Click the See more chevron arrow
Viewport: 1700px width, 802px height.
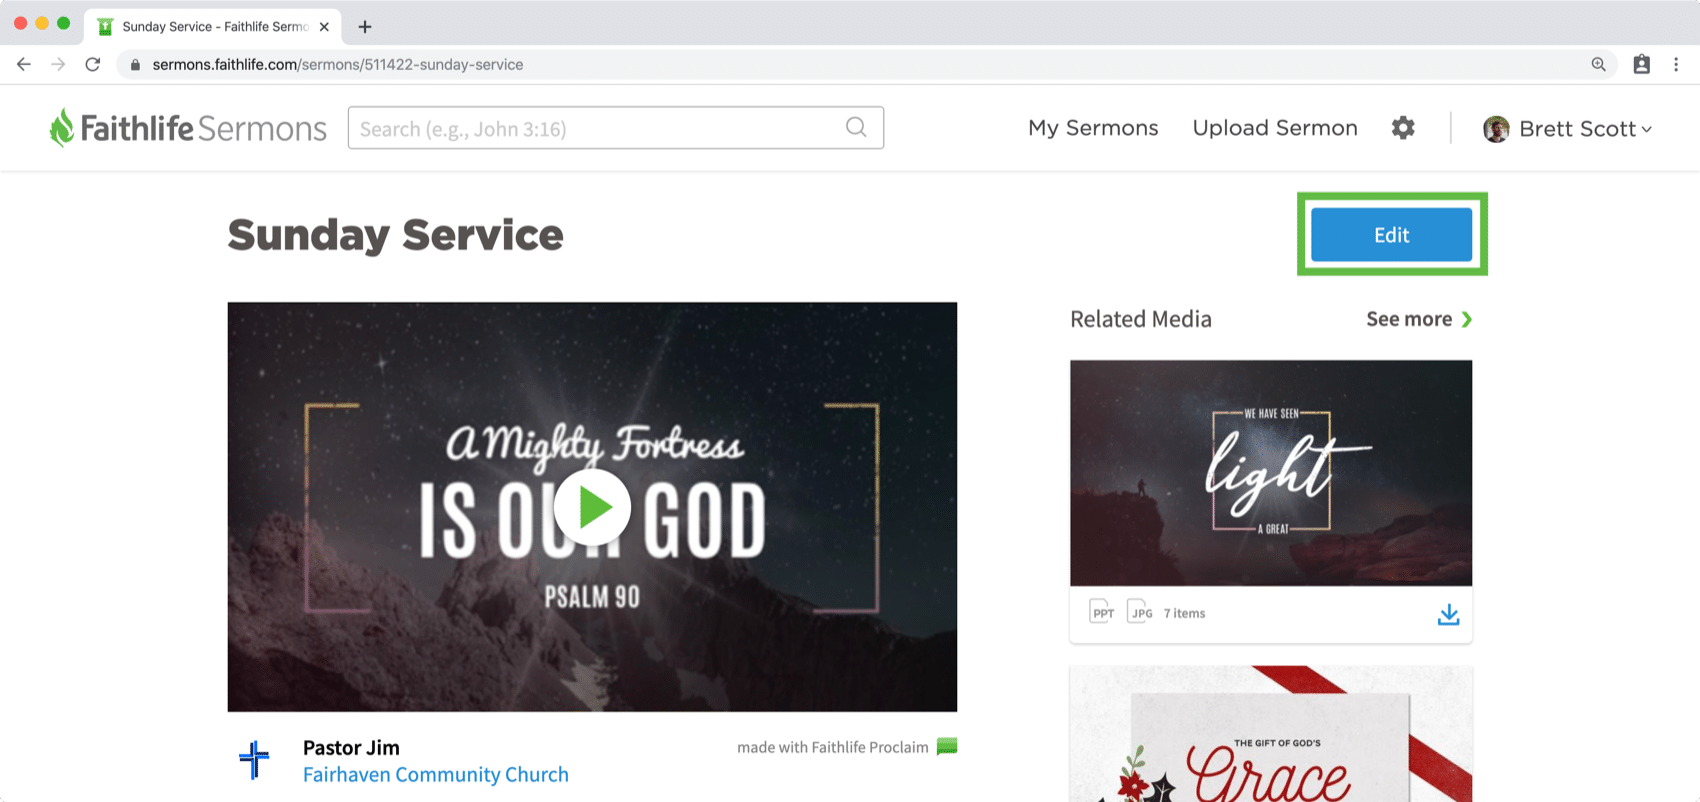[x=1467, y=319]
